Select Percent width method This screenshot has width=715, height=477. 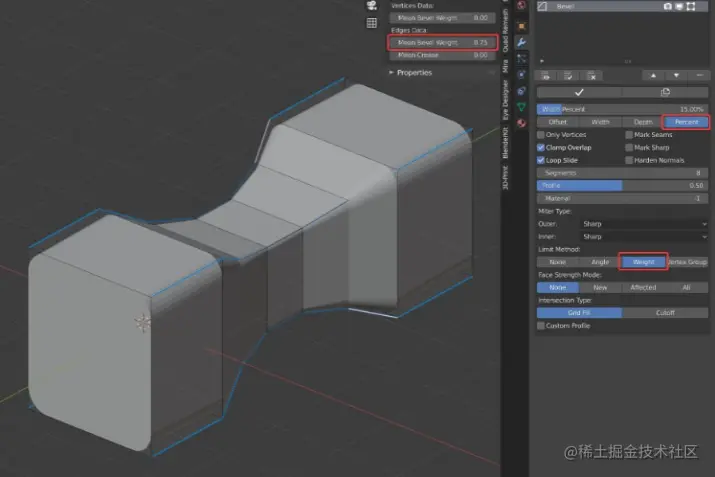(686, 122)
